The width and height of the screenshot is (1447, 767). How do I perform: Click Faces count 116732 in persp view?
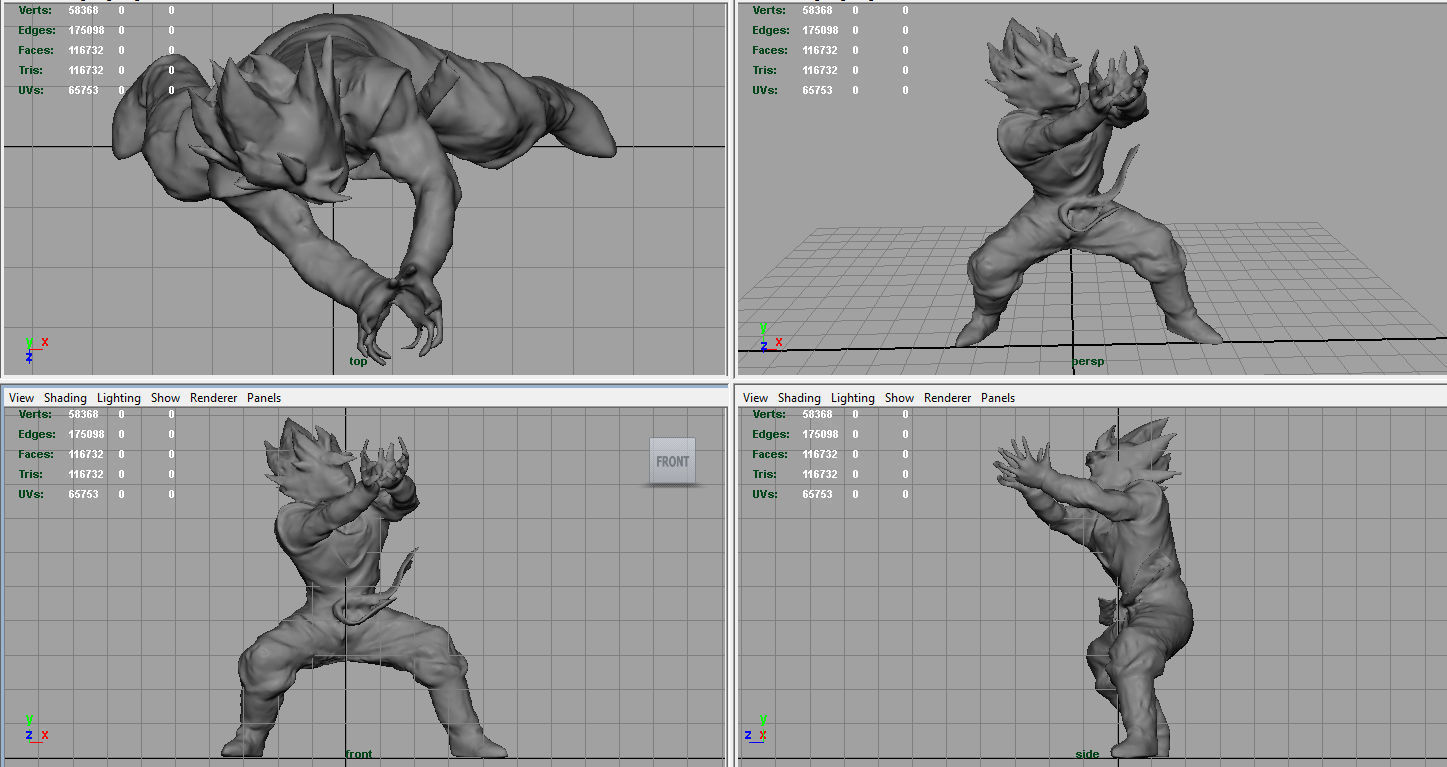point(820,50)
